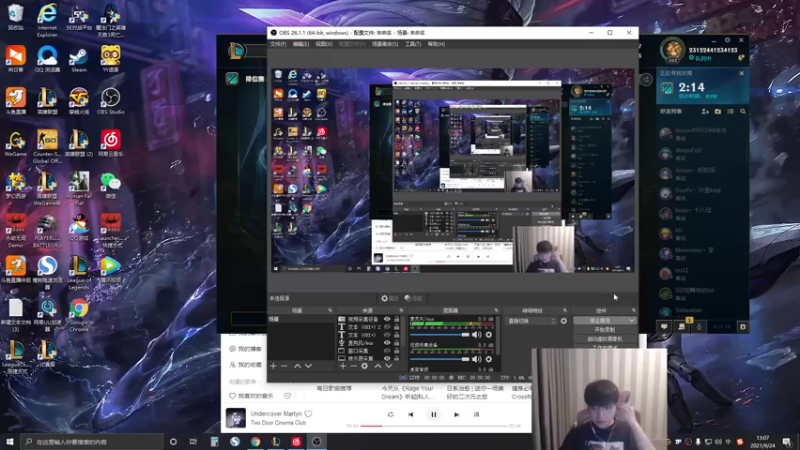Click the taskbar search box
Viewport: 800px width, 450px height.
tap(92, 442)
